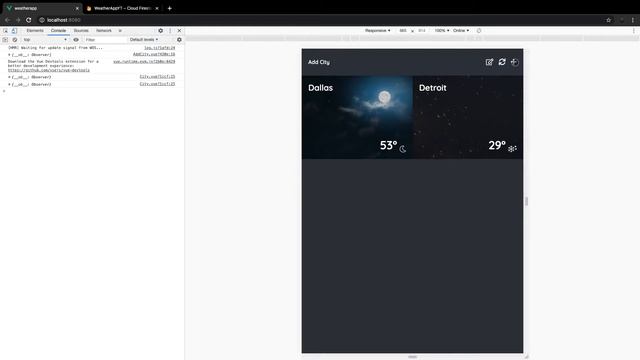This screenshot has width=640, height=360.
Task: Show the console sidebar
Action: tap(5, 40)
